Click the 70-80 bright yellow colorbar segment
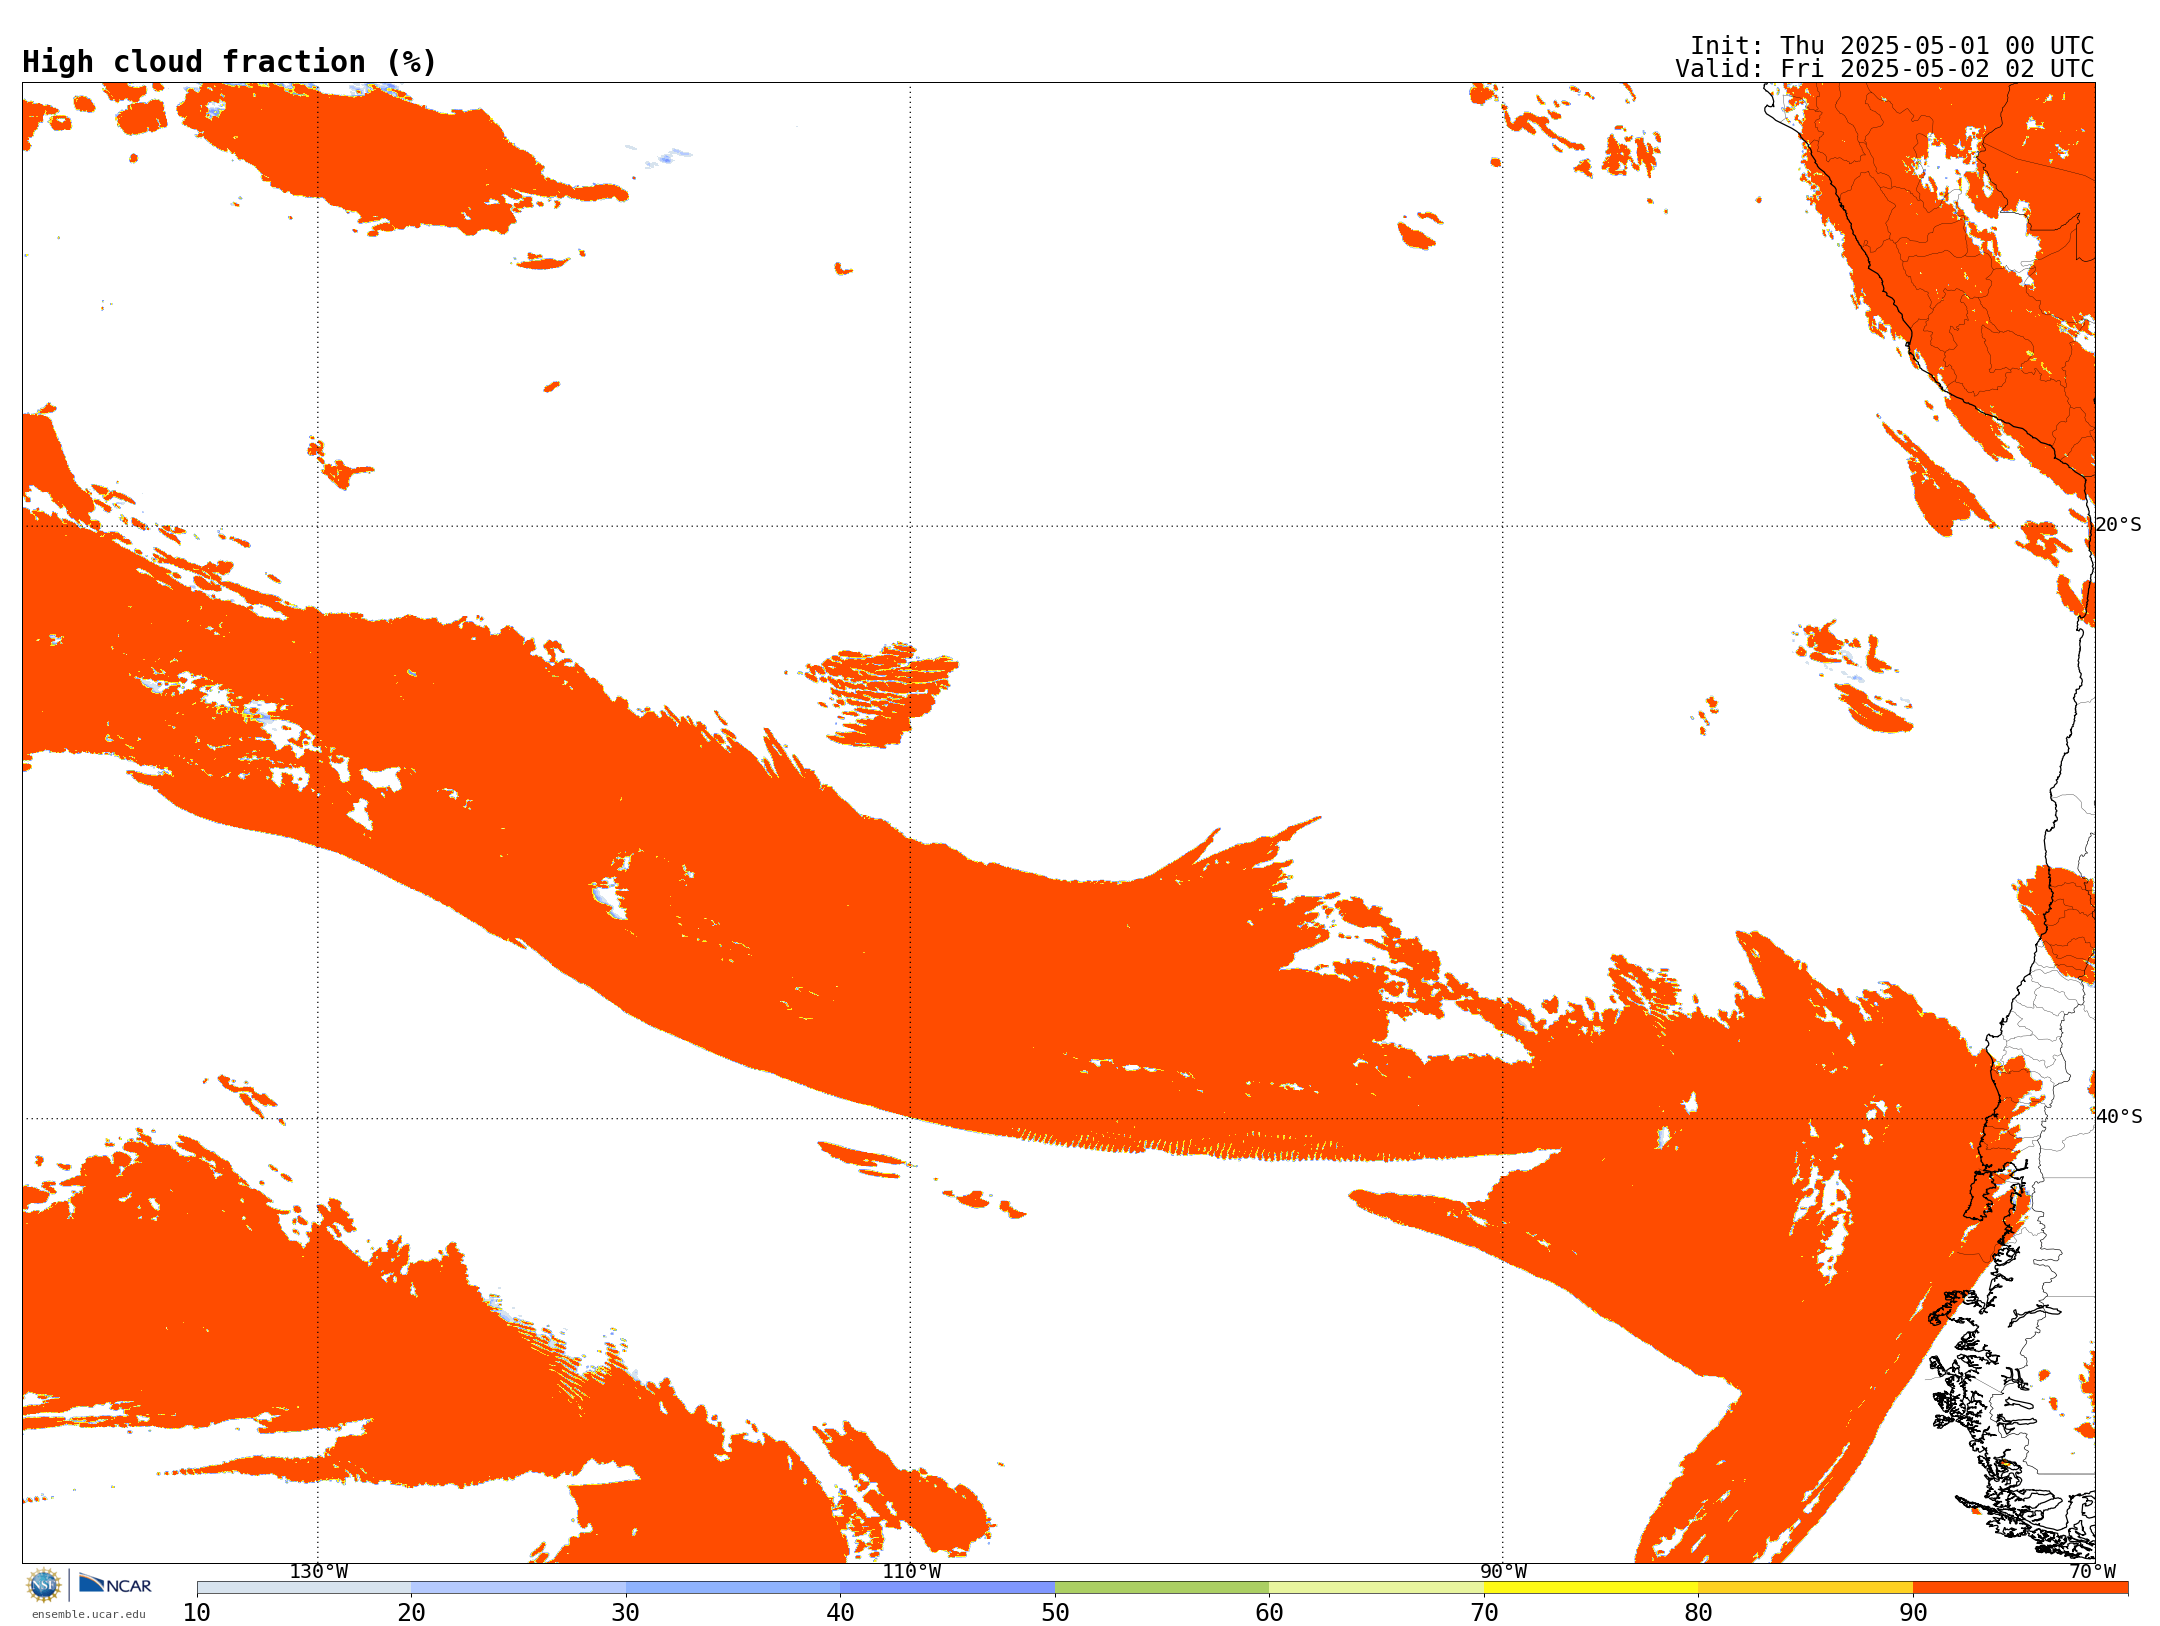This screenshot has width=2160, height=1626. tap(1591, 1588)
